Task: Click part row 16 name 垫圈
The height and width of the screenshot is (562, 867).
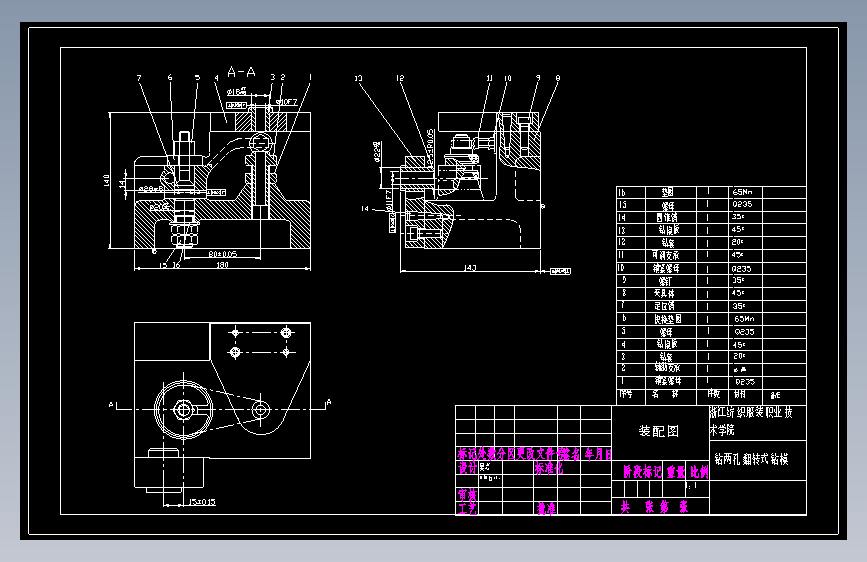Action: [x=667, y=192]
